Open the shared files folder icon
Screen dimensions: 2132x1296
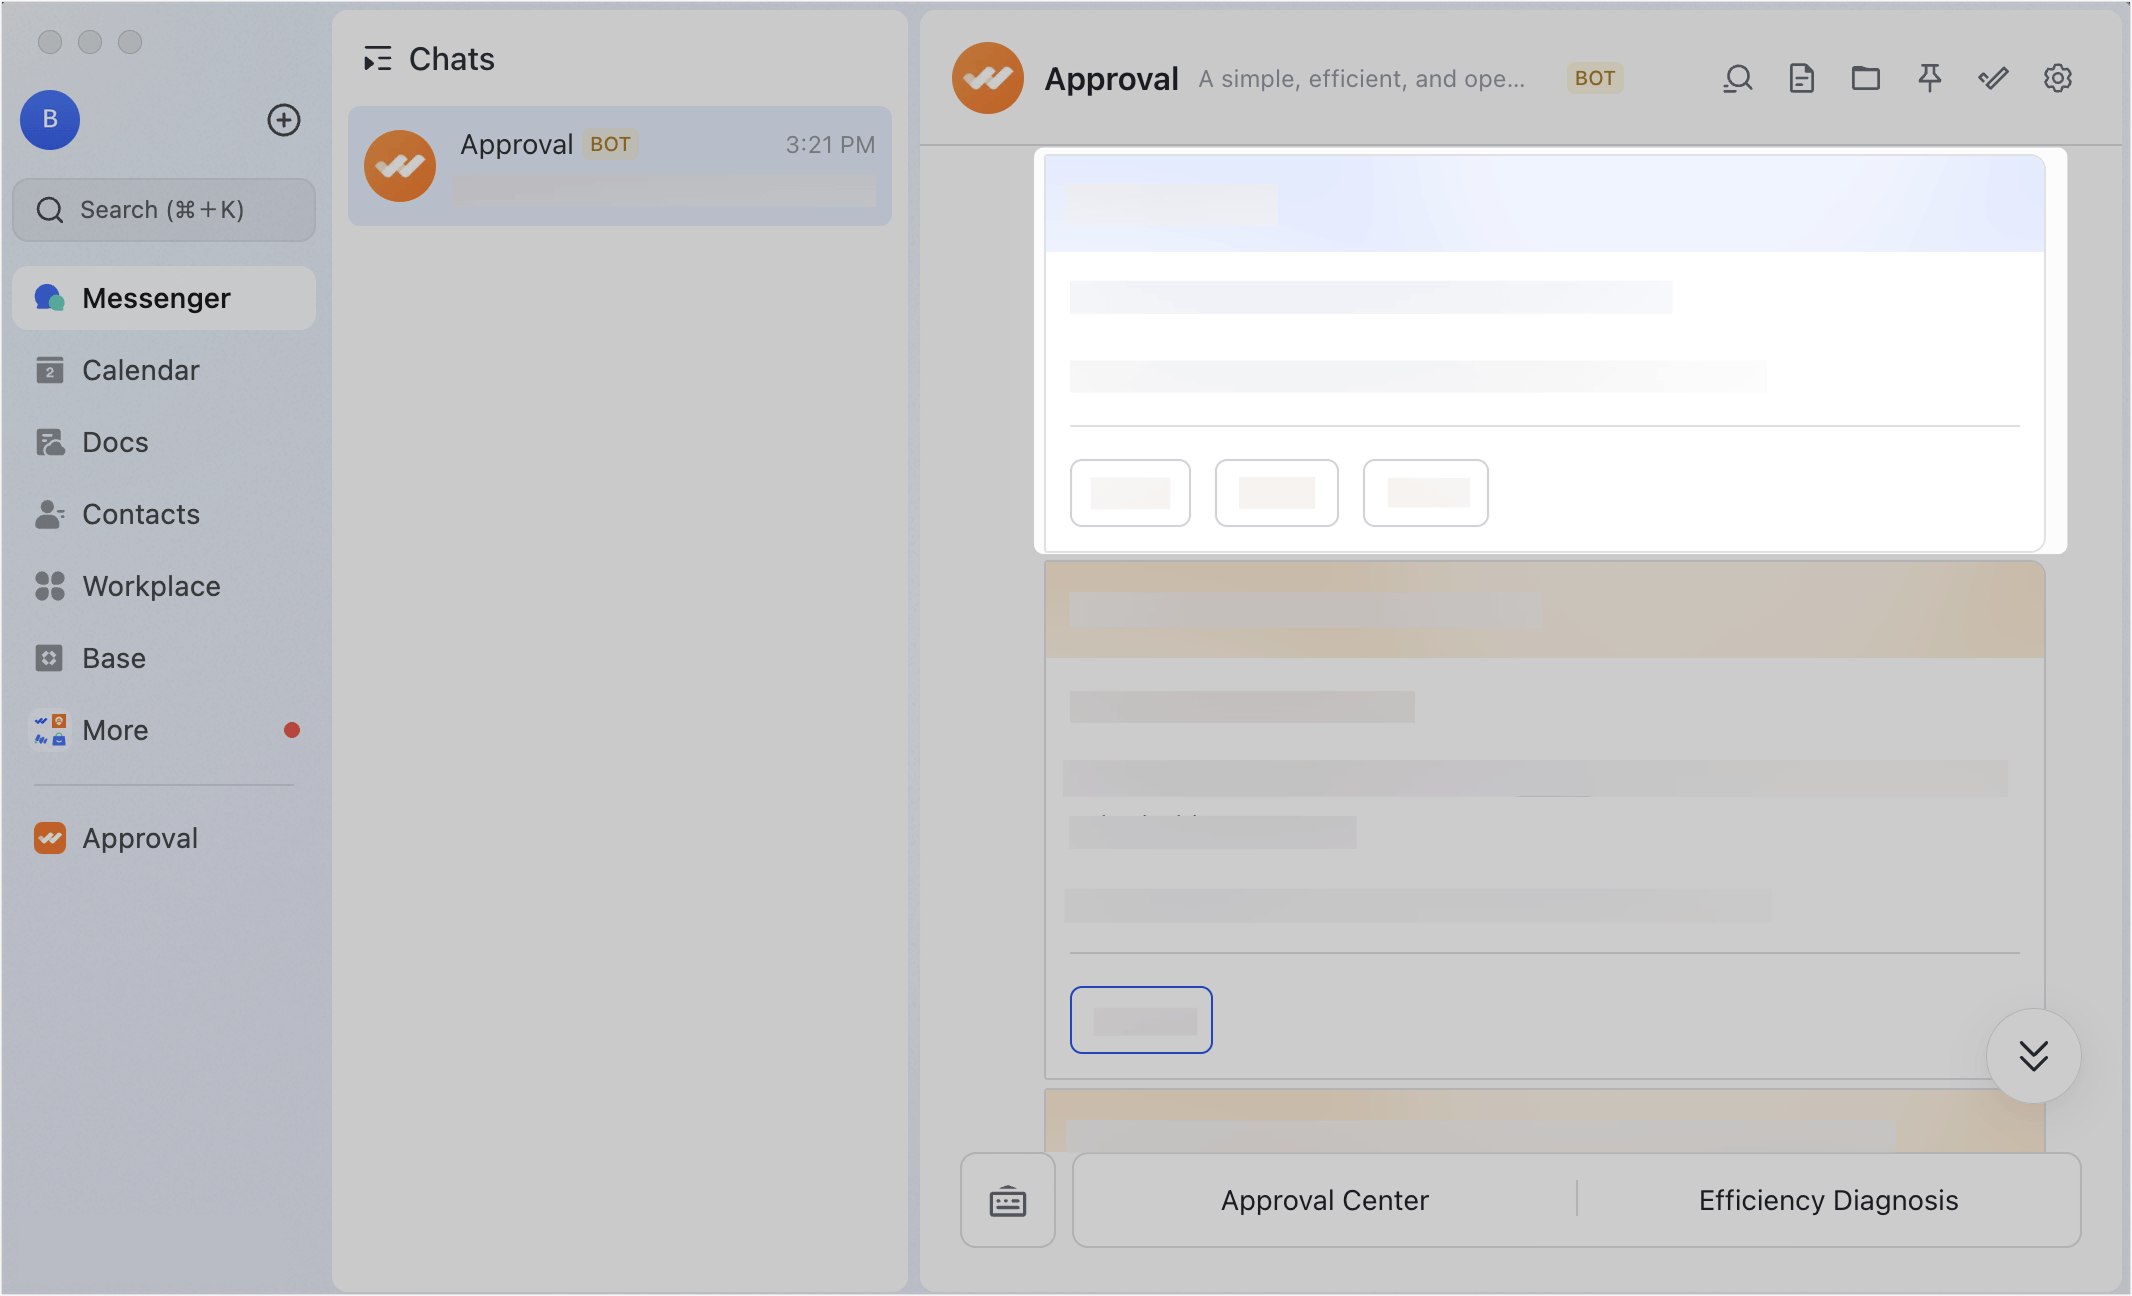coord(1865,78)
